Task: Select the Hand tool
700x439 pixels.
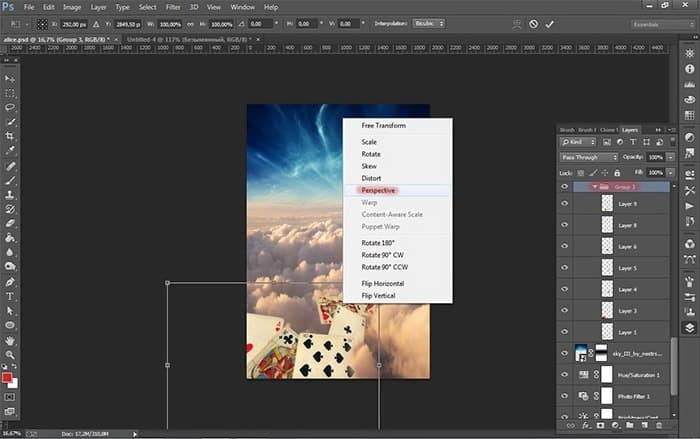Action: [x=11, y=340]
